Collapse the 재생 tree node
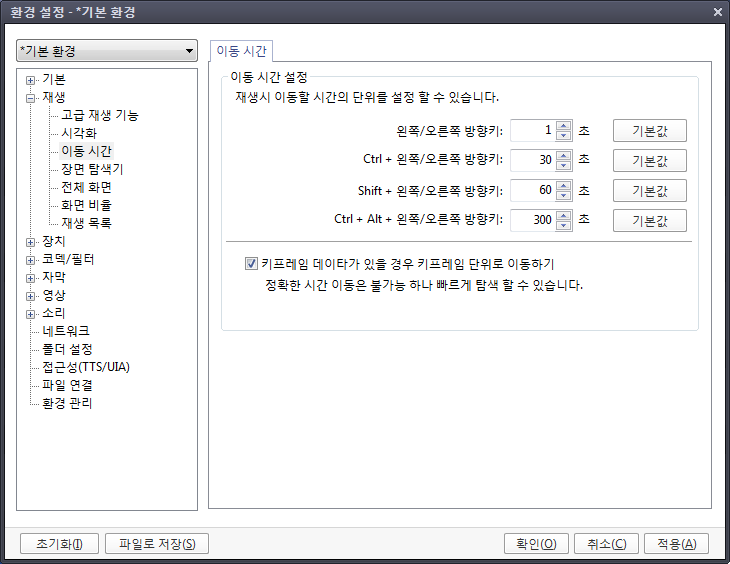The height and width of the screenshot is (564, 730). tap(31, 98)
